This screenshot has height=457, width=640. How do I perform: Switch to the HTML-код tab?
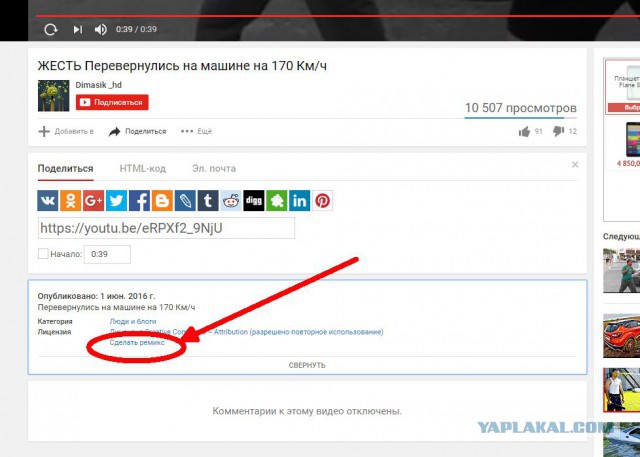click(142, 169)
